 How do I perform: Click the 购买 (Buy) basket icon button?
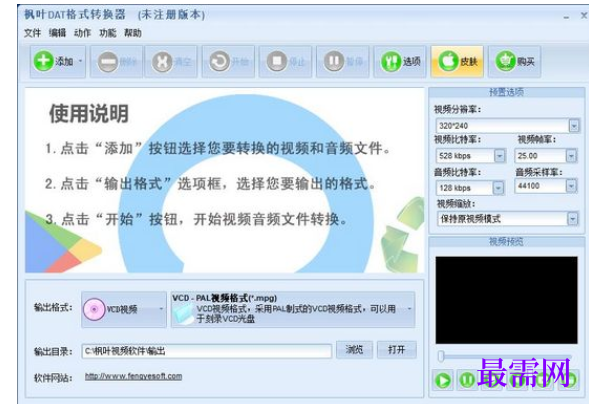(x=514, y=62)
